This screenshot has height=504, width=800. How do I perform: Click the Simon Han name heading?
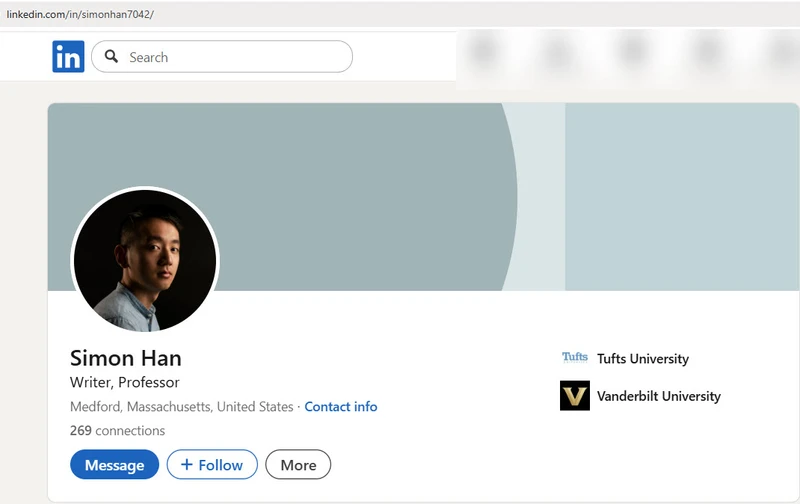126,358
